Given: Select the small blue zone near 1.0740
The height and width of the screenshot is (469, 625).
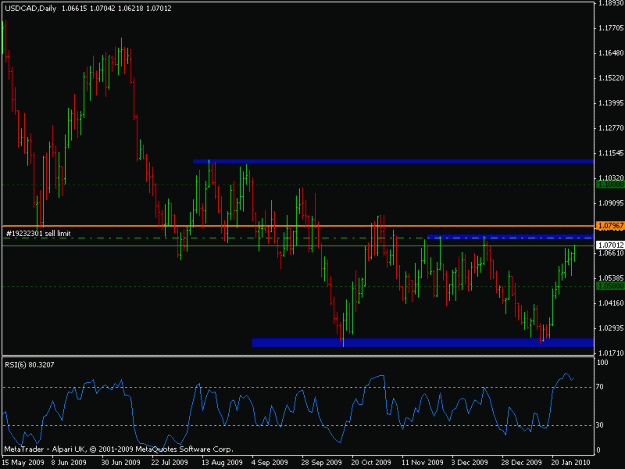Looking at the screenshot, I should 511,237.
